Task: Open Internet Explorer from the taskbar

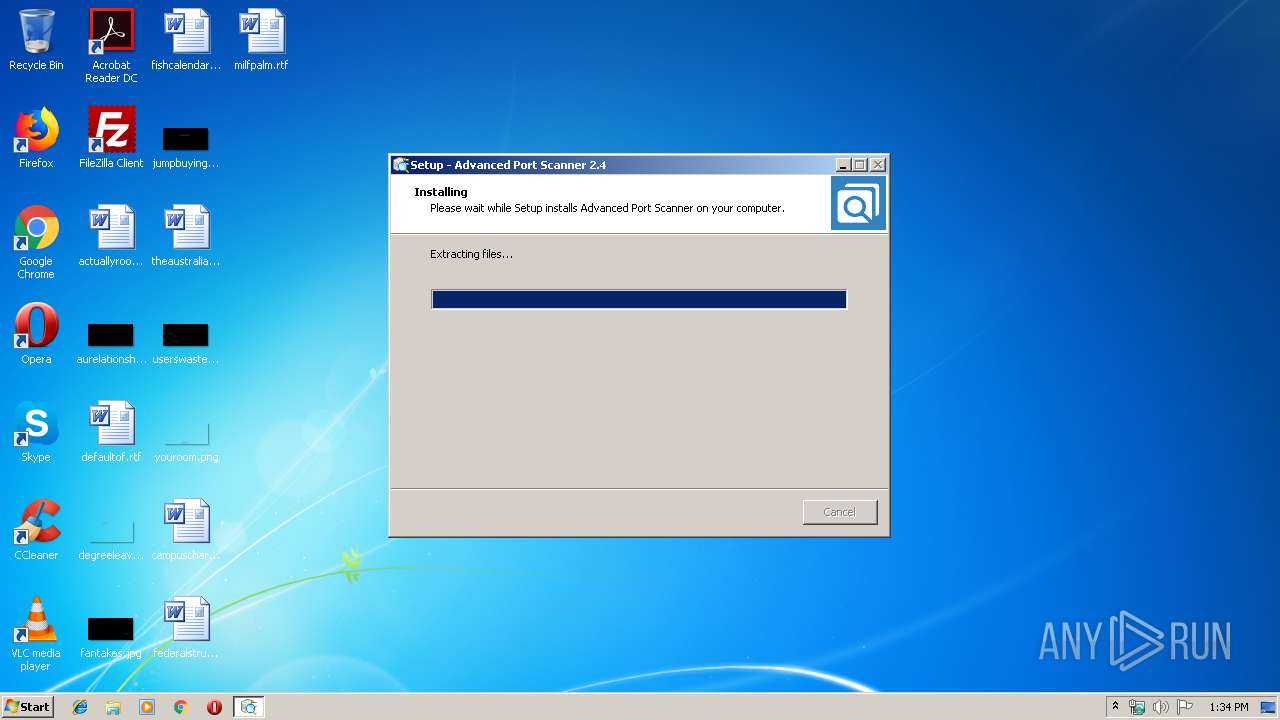Action: click(80, 707)
